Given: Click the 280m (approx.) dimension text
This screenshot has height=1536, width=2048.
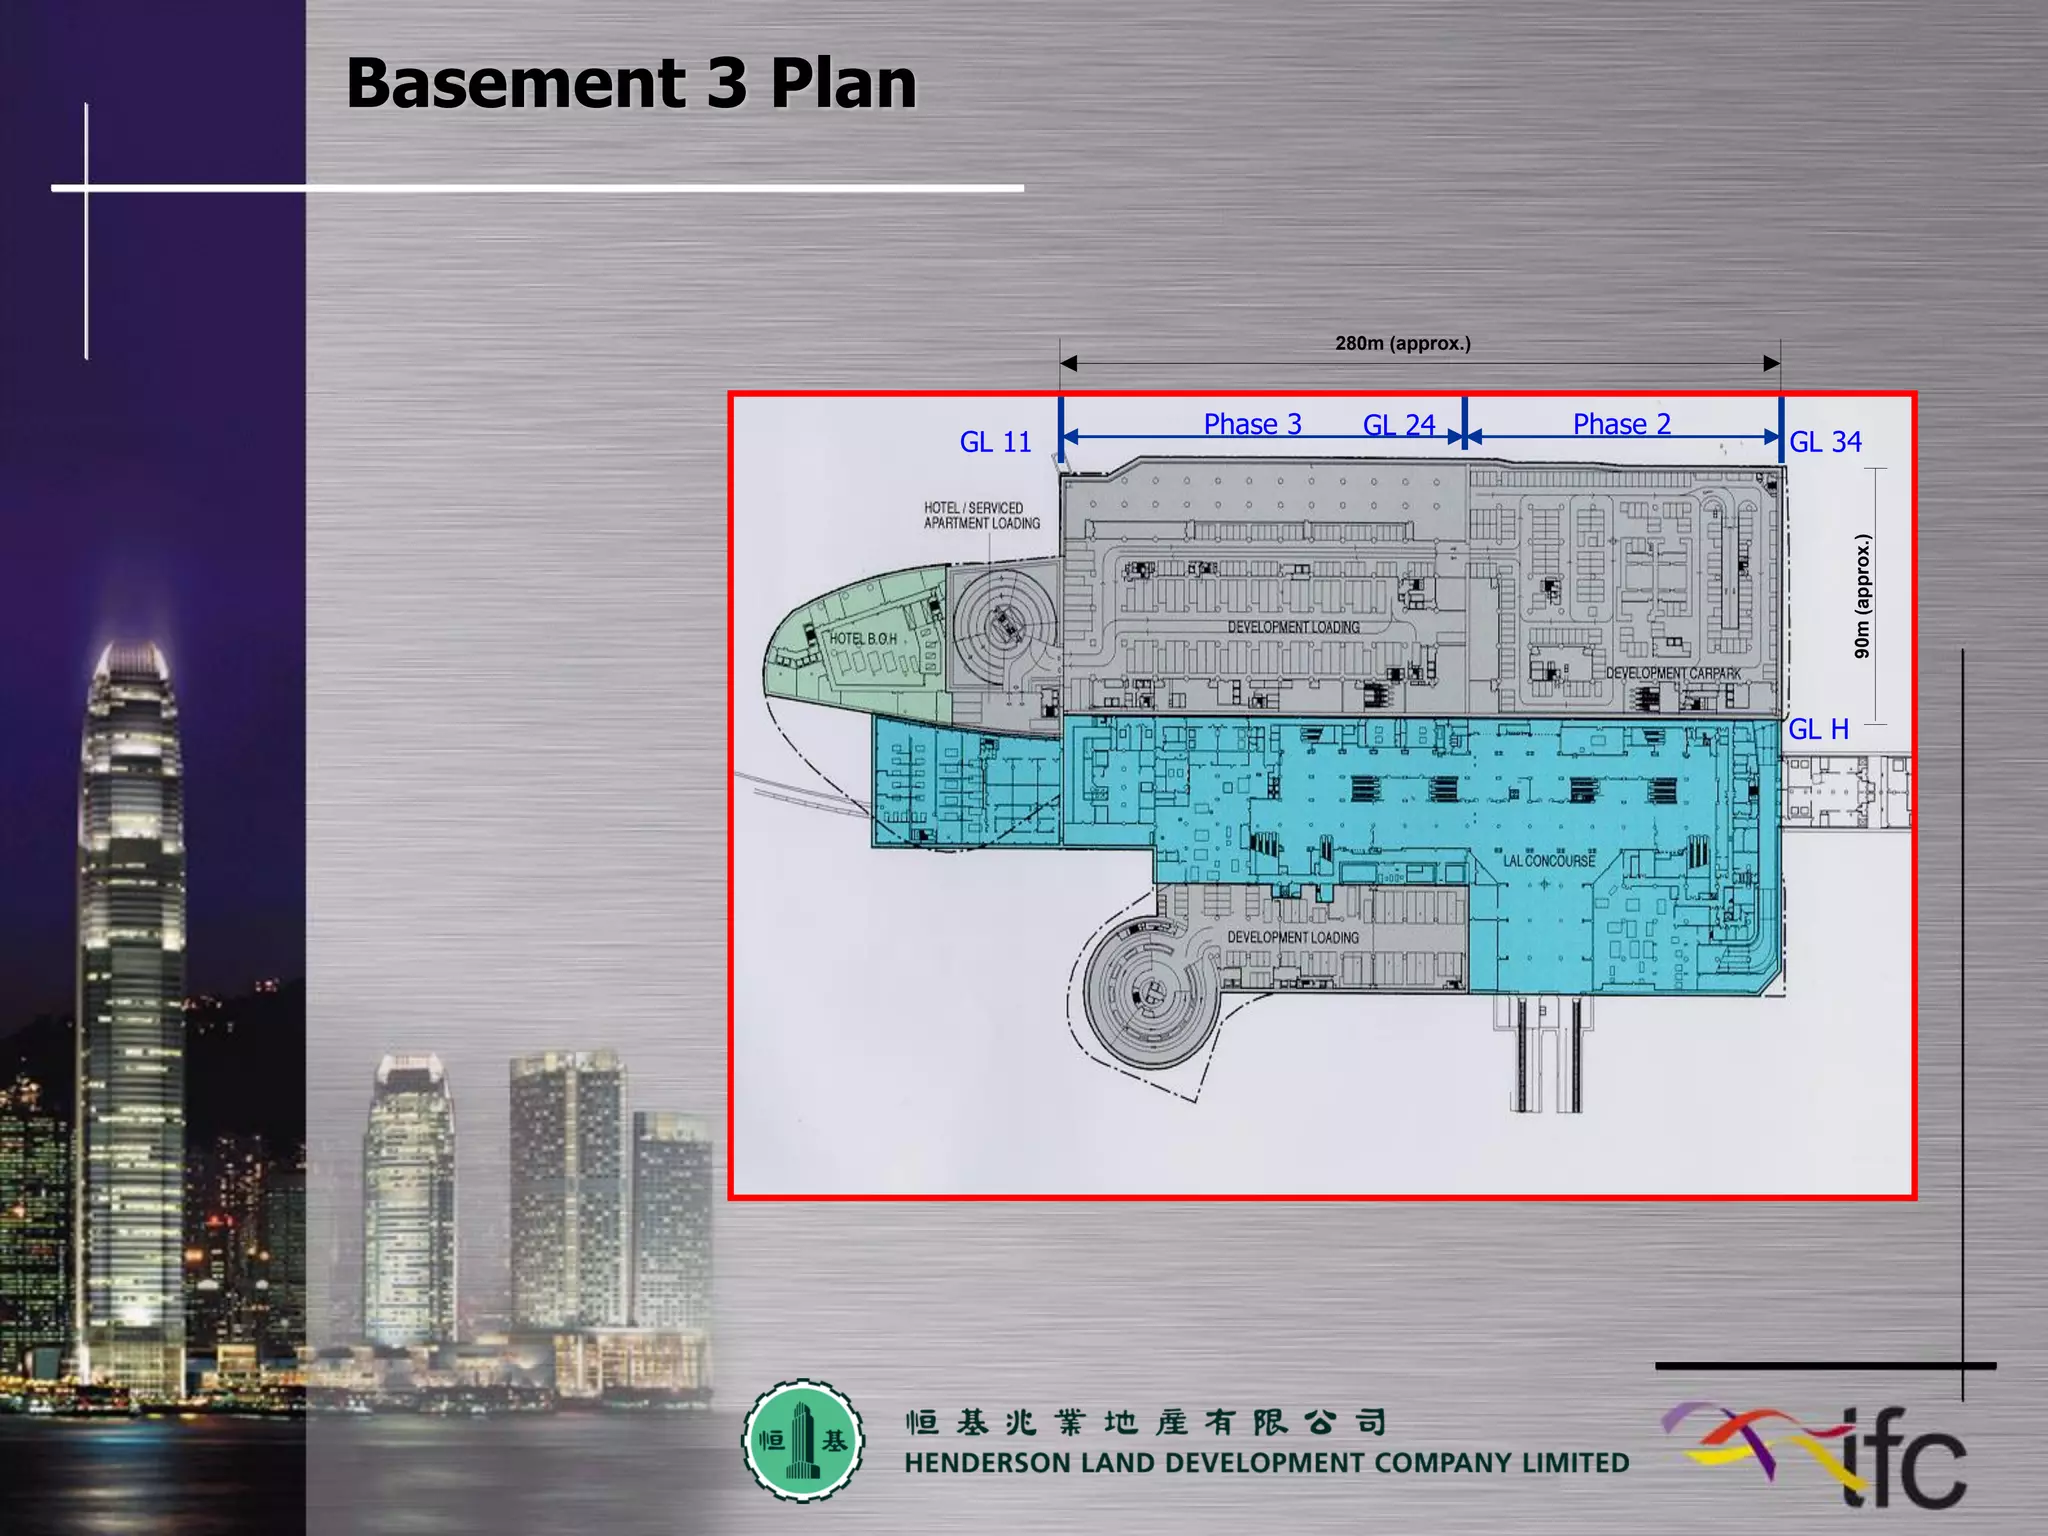Looking at the screenshot, I should tap(1402, 343).
